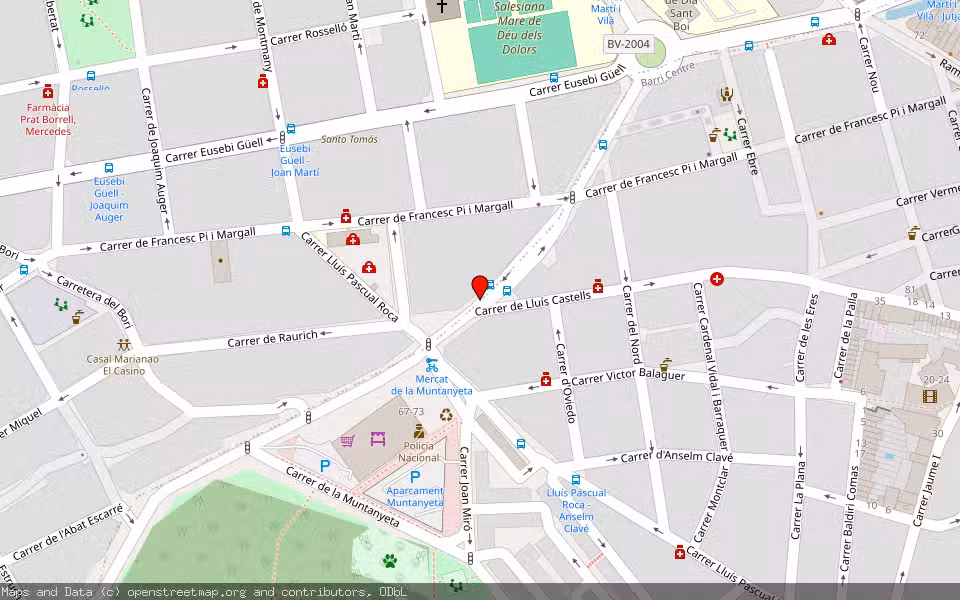Click the traffic light icon on Francesc Pi i Margall
960x600 pixels.
point(572,197)
